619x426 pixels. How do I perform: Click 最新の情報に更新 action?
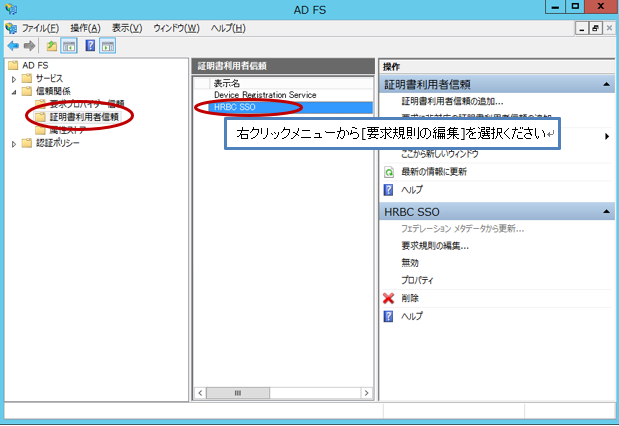coord(434,172)
